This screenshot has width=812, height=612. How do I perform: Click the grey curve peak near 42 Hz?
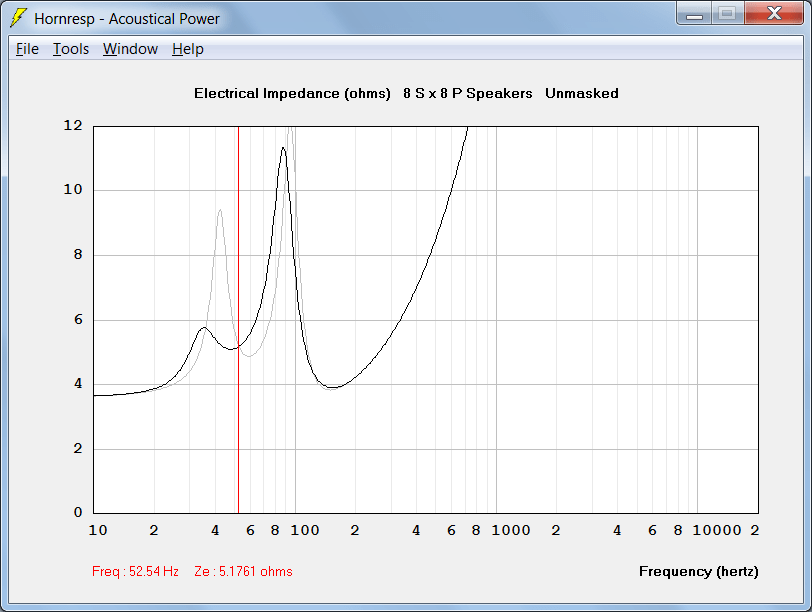click(220, 211)
